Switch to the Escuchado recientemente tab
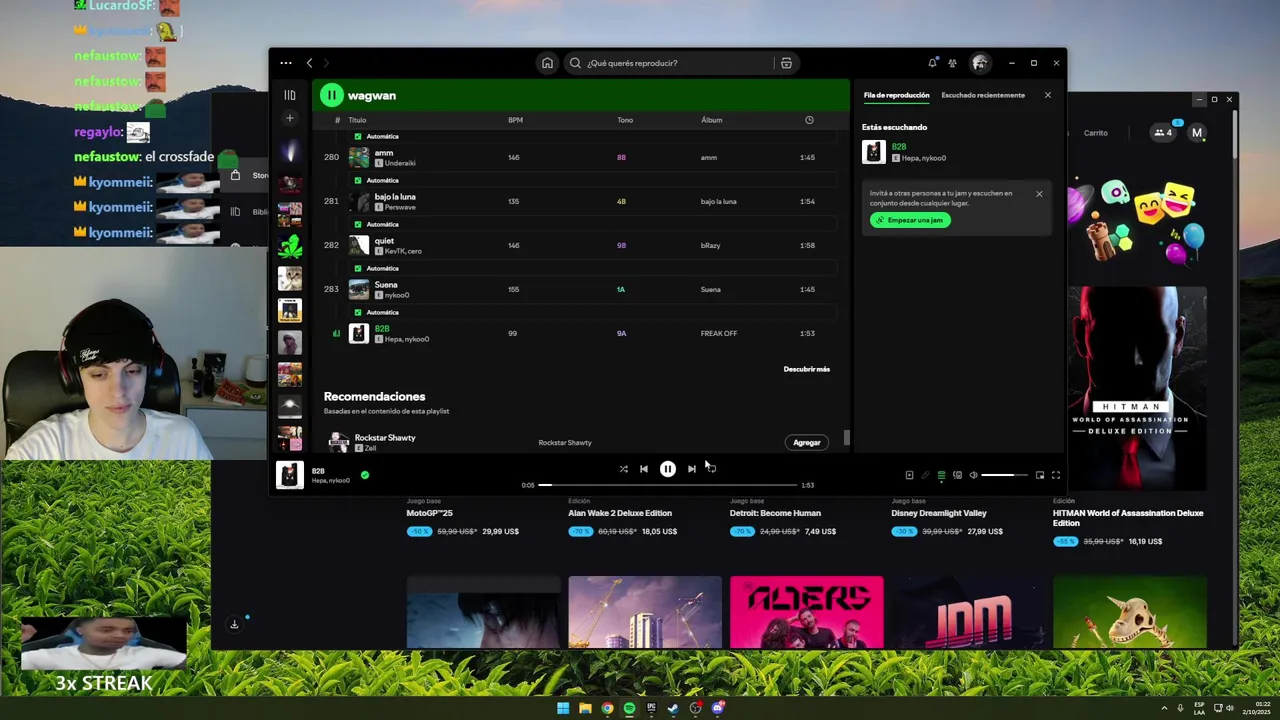Viewport: 1280px width, 720px height. 983,95
